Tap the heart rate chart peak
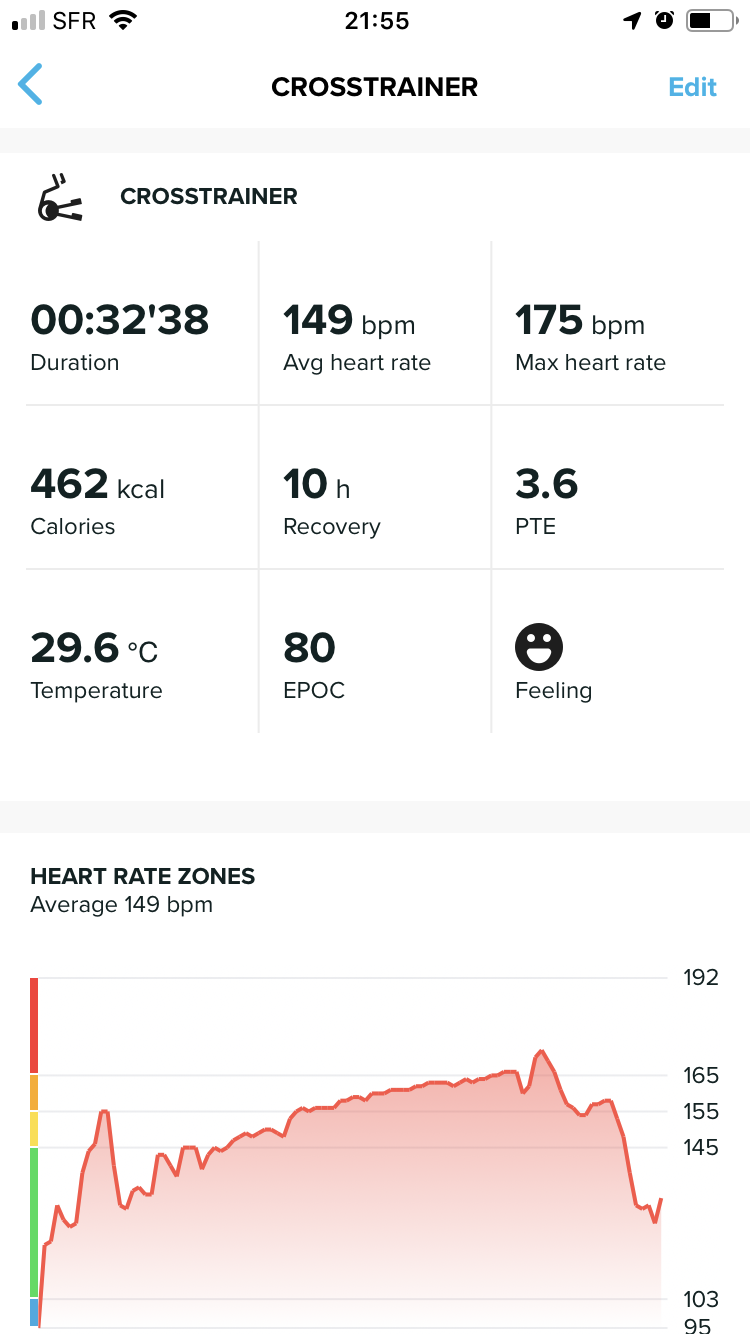 point(541,1051)
